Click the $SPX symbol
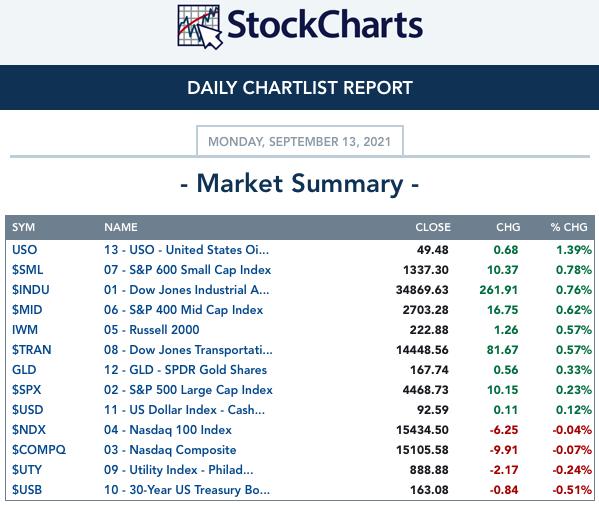Viewport: 599px width, 505px height. coord(26,390)
